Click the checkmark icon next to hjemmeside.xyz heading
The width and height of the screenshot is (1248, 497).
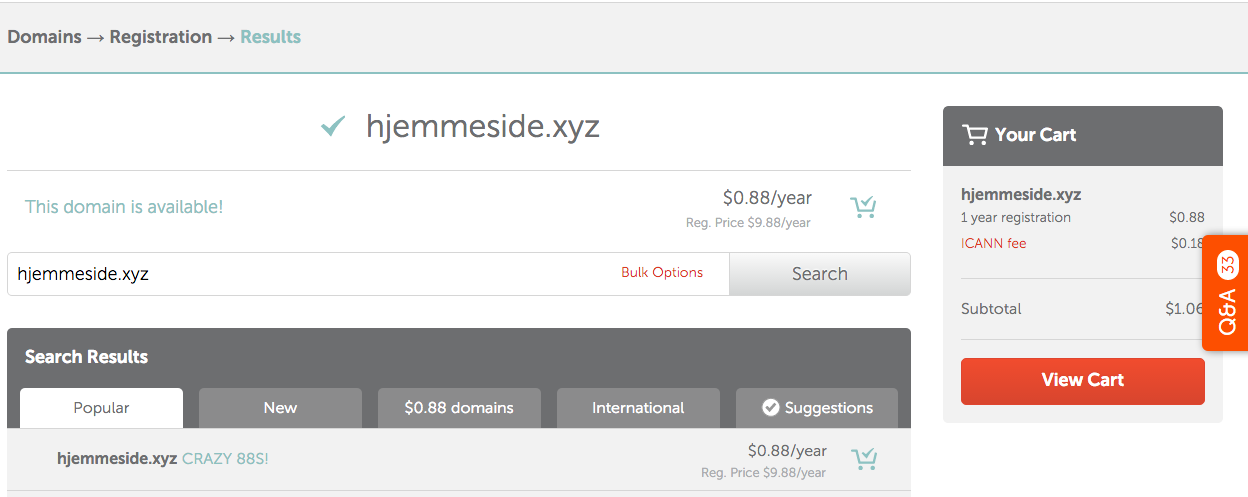coord(333,126)
